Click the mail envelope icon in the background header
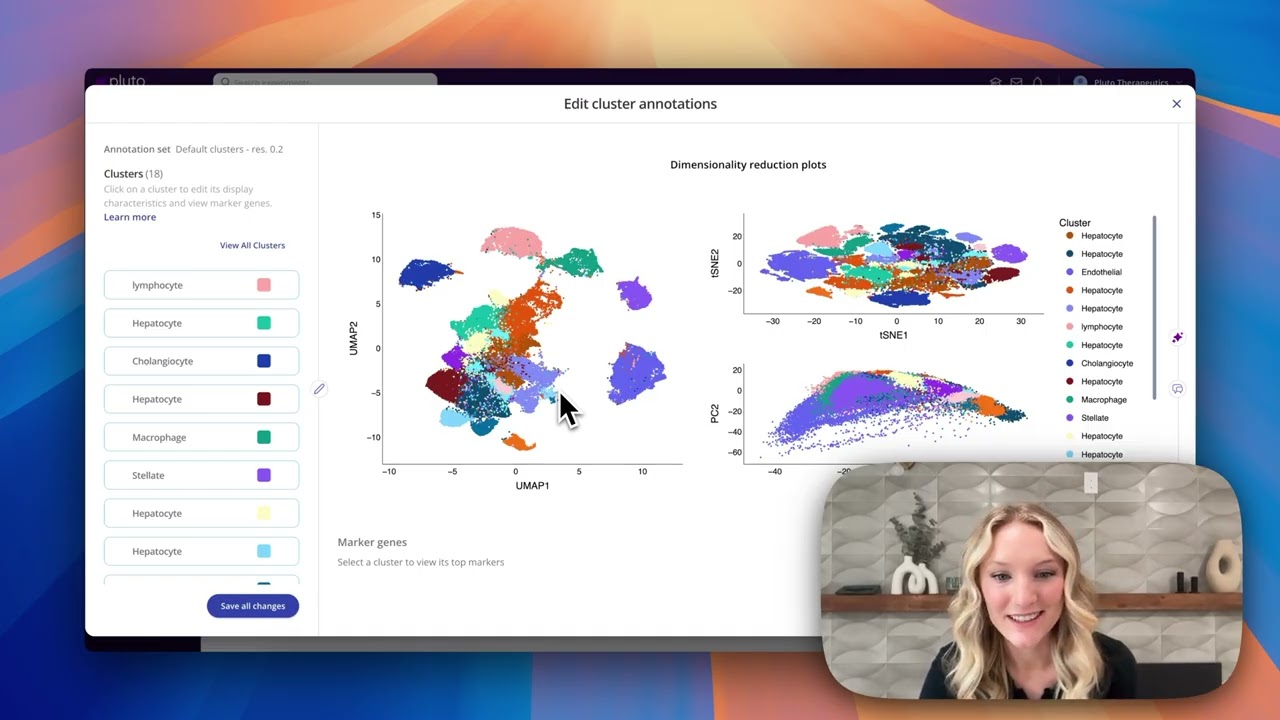Image resolution: width=1280 pixels, height=720 pixels. [1016, 82]
